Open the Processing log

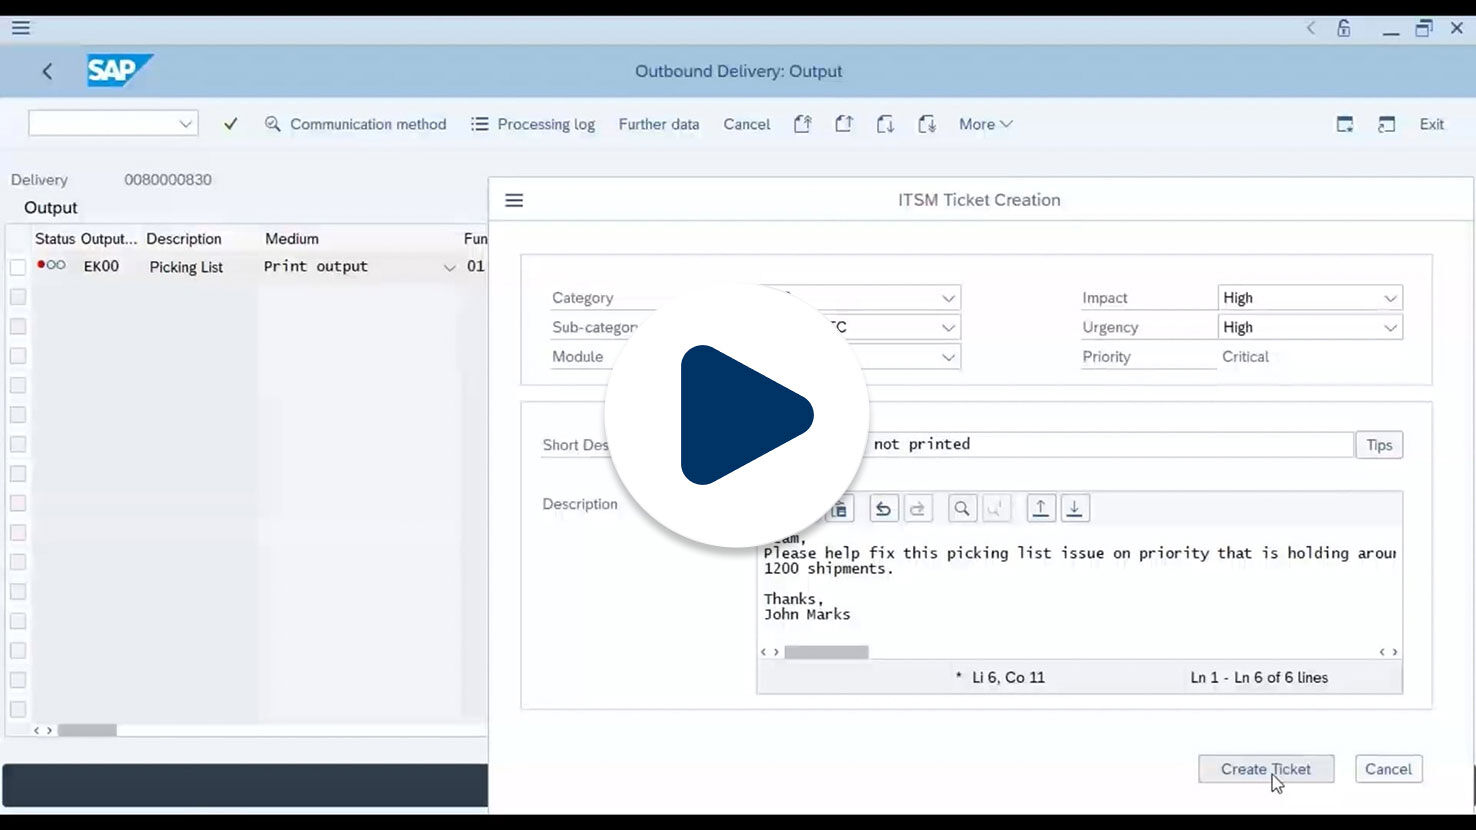pyautogui.click(x=533, y=124)
